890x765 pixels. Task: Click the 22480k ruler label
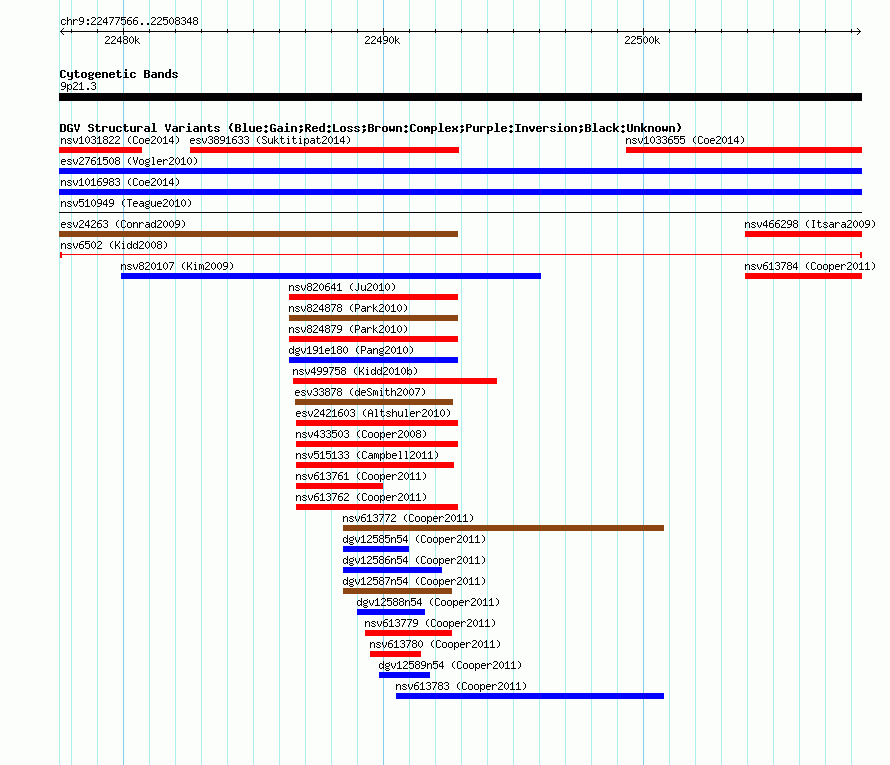pyautogui.click(x=122, y=40)
